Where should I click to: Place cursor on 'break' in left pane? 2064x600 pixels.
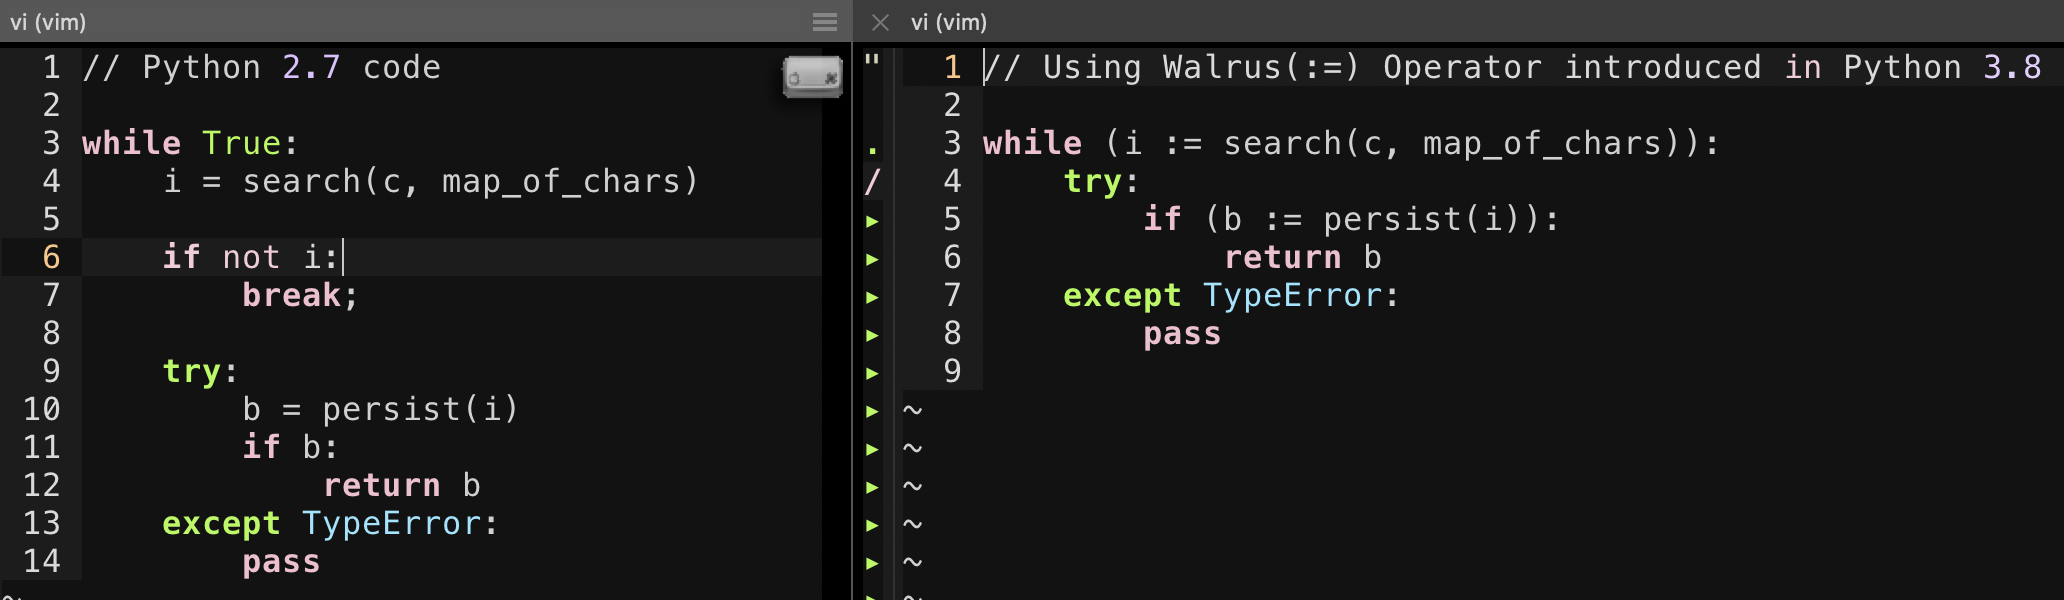tap(291, 295)
